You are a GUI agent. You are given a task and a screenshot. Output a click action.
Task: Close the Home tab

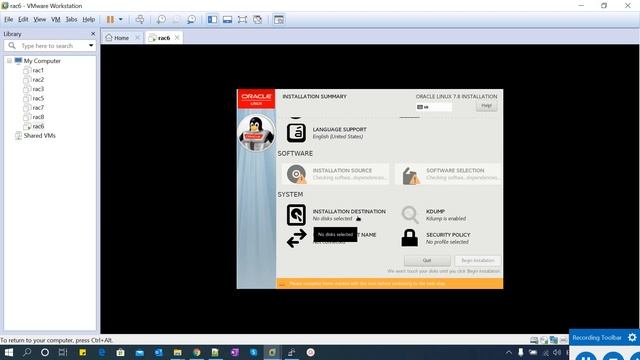coord(137,38)
